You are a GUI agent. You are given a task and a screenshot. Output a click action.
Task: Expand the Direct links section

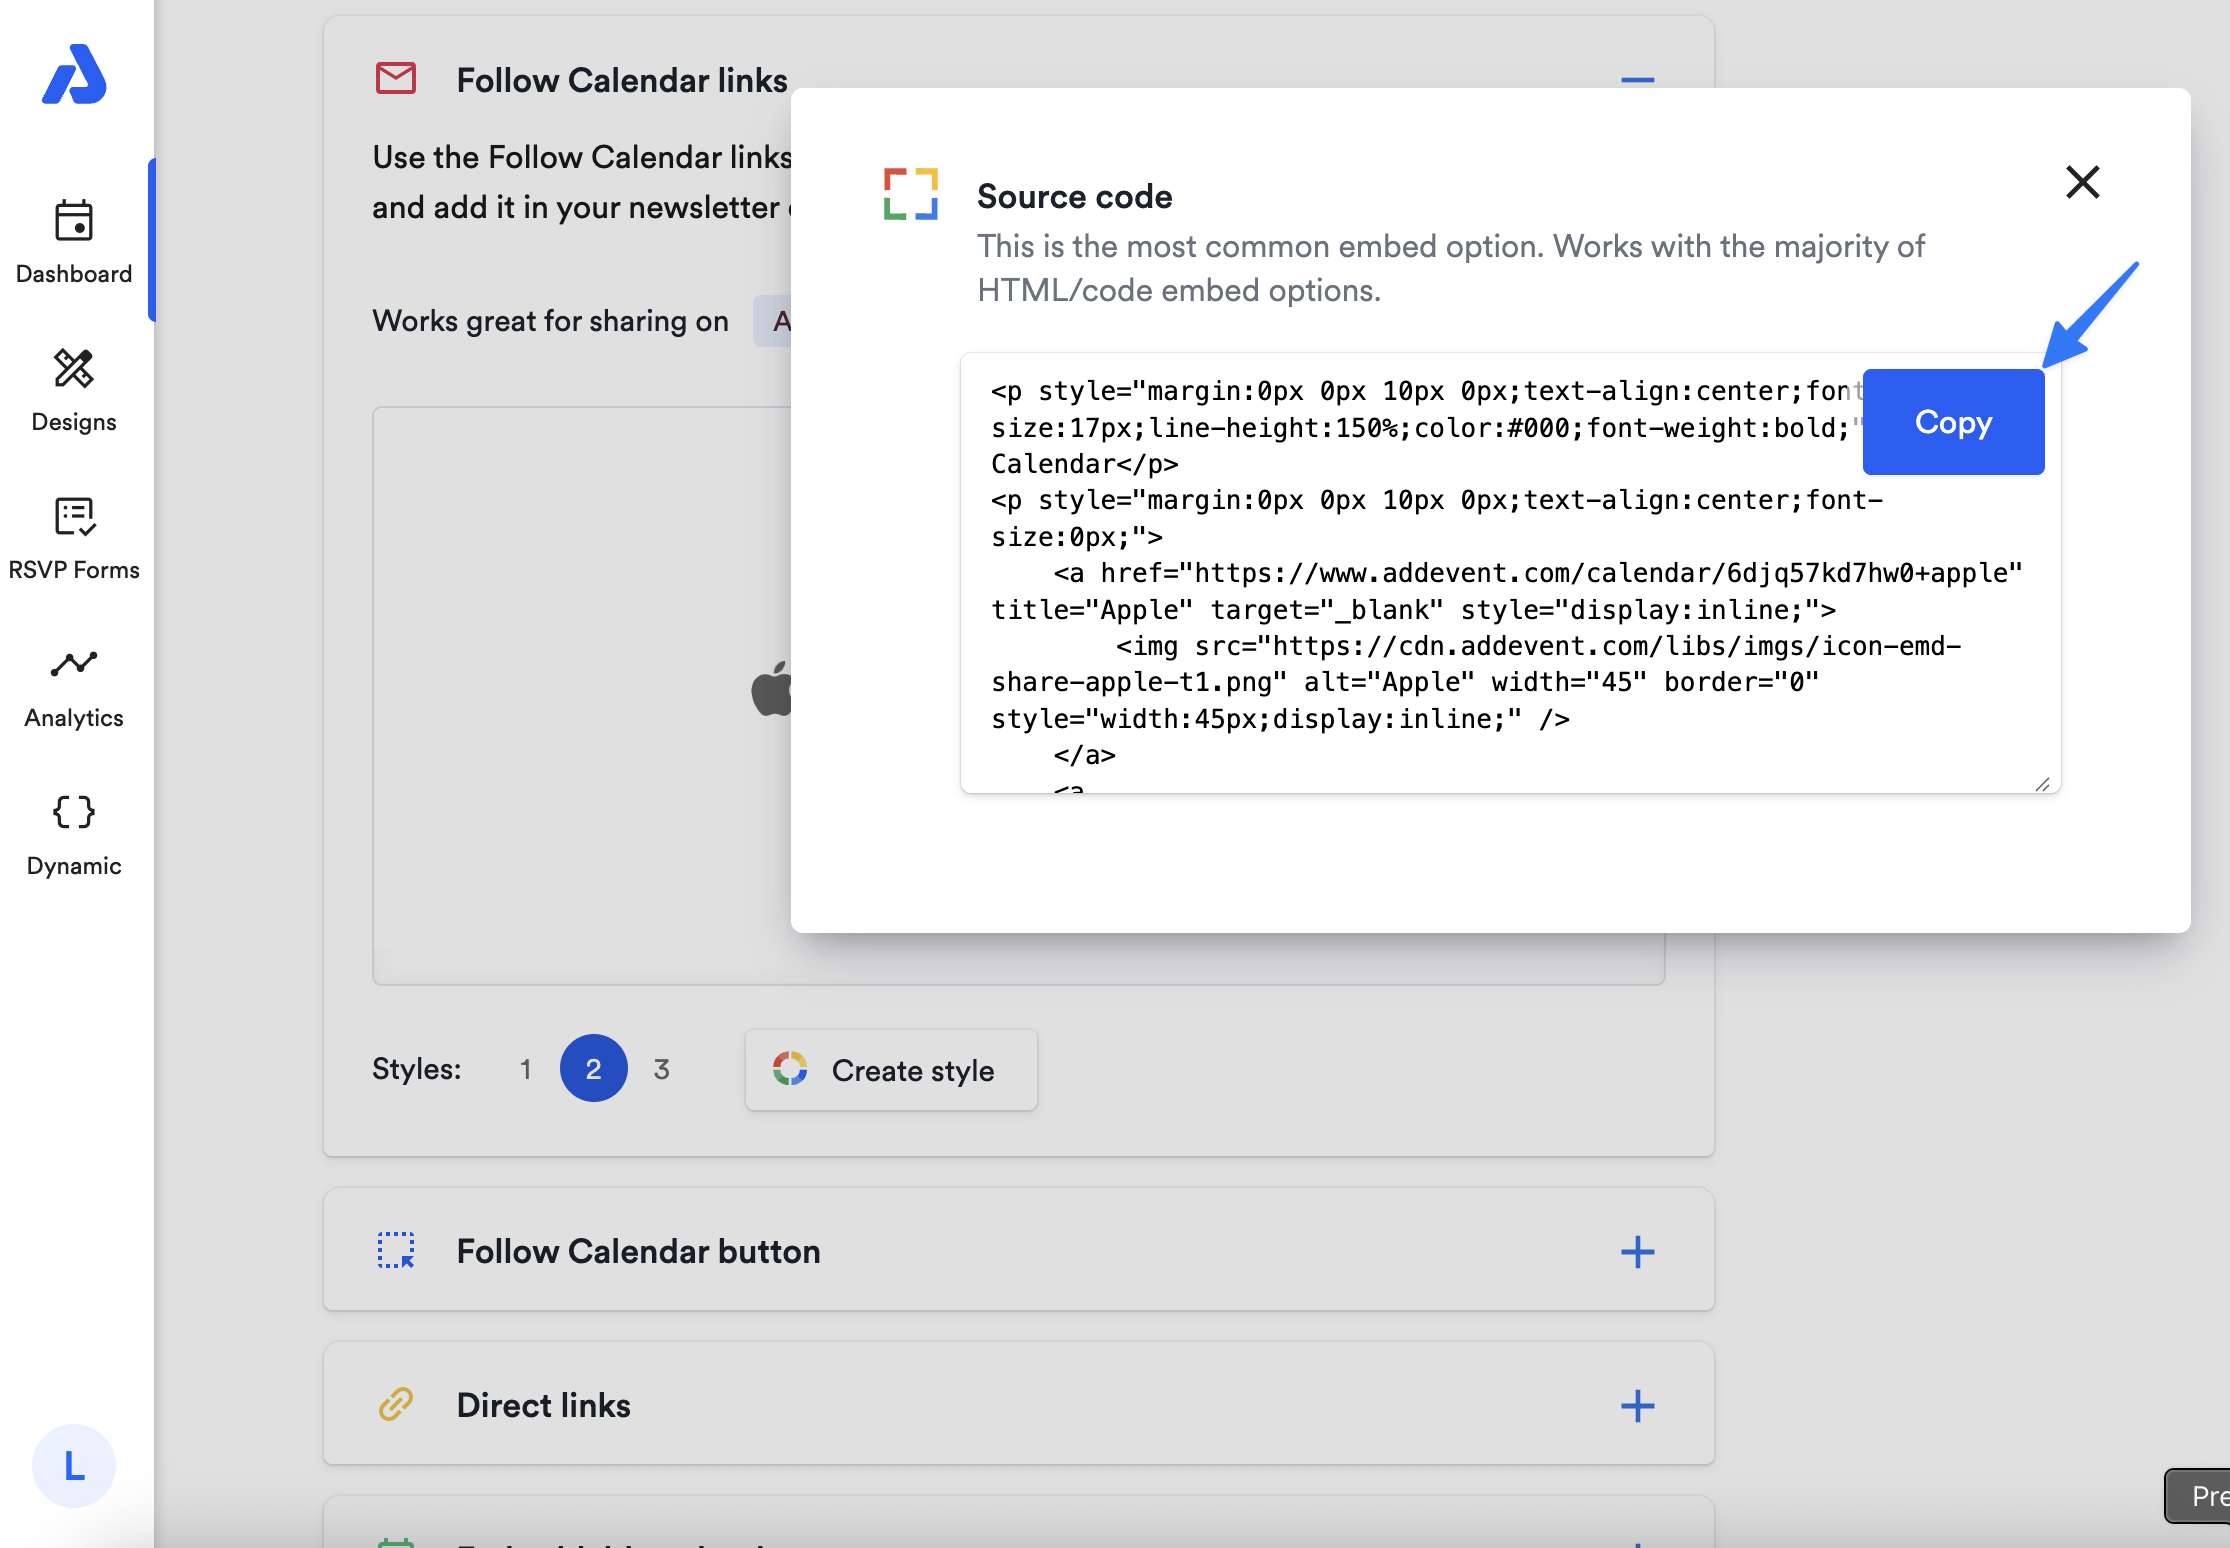1637,1405
